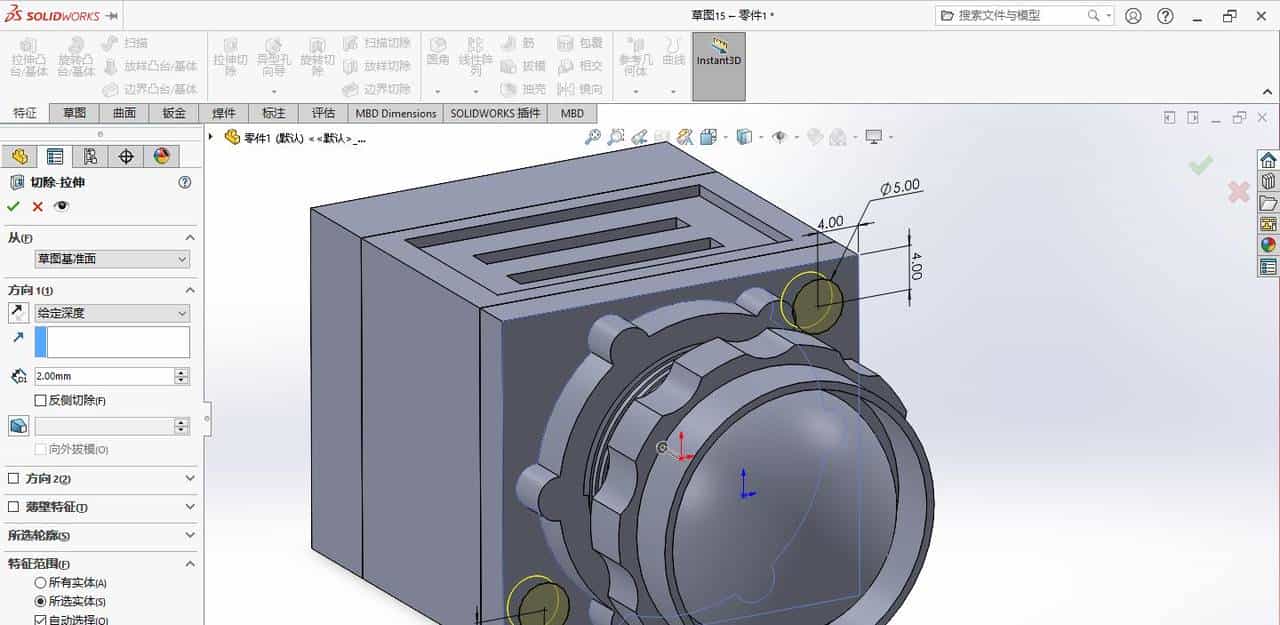1280x625 pixels.
Task: Open the 给定深度 end condition dropdown
Action: [x=112, y=312]
